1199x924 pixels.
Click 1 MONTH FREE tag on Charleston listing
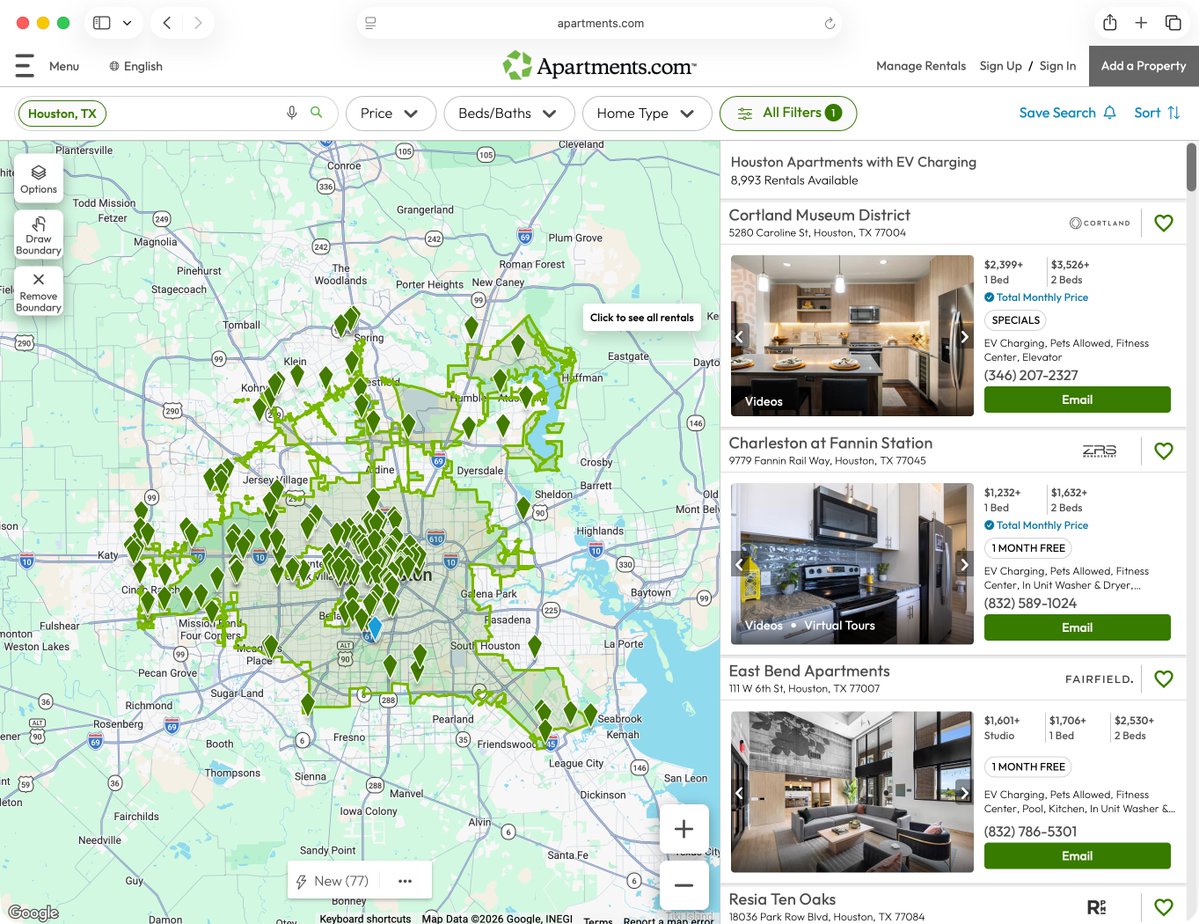click(x=1028, y=548)
